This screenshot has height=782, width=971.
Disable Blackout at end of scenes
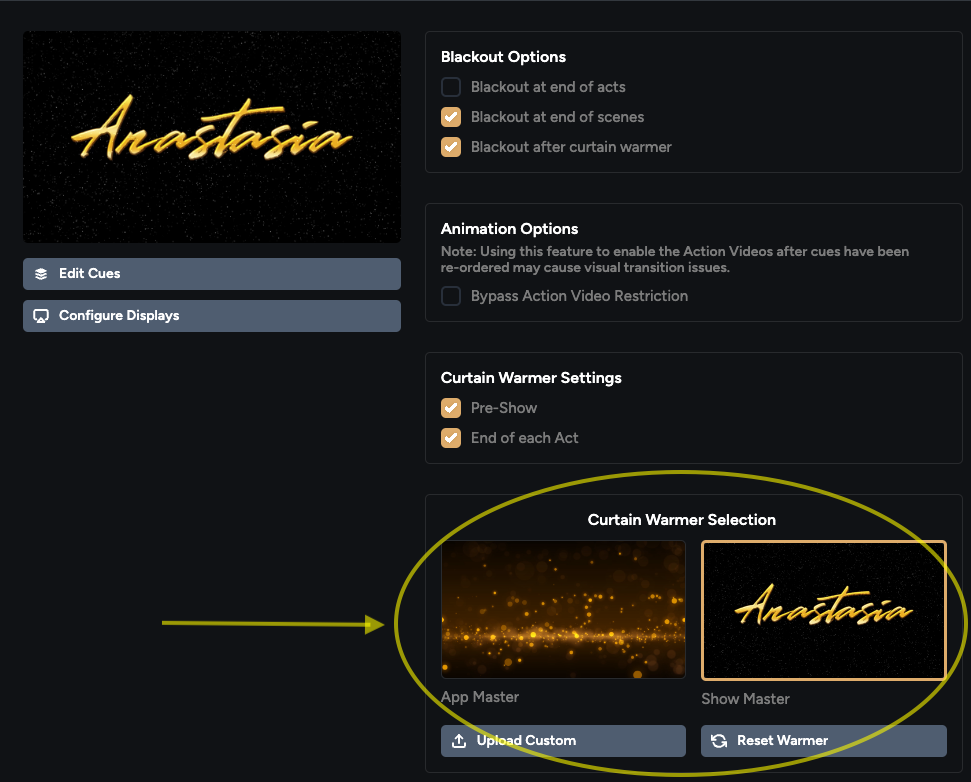click(451, 117)
